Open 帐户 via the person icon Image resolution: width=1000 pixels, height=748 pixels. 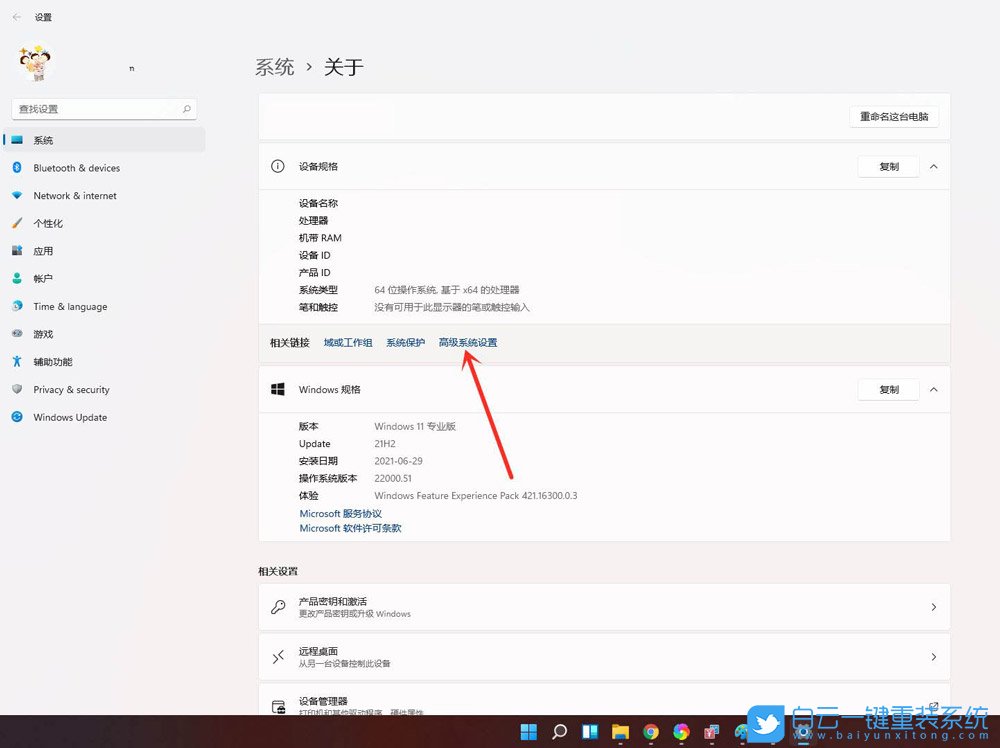[16, 279]
